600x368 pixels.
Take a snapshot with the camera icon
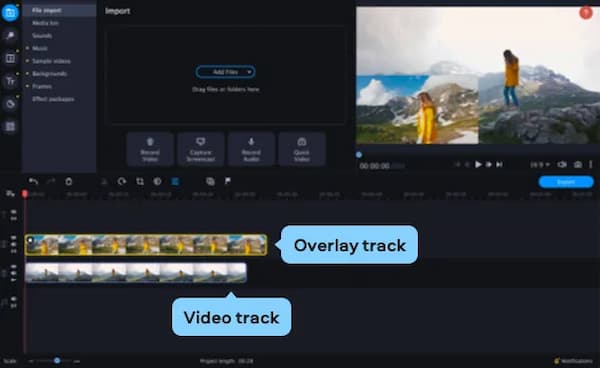577,164
